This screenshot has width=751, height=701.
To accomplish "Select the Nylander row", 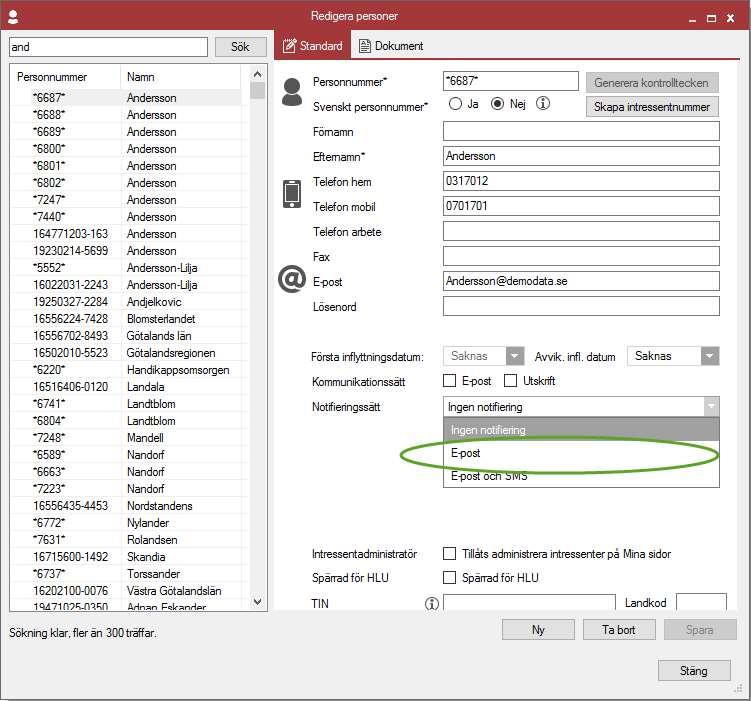I will coord(126,523).
